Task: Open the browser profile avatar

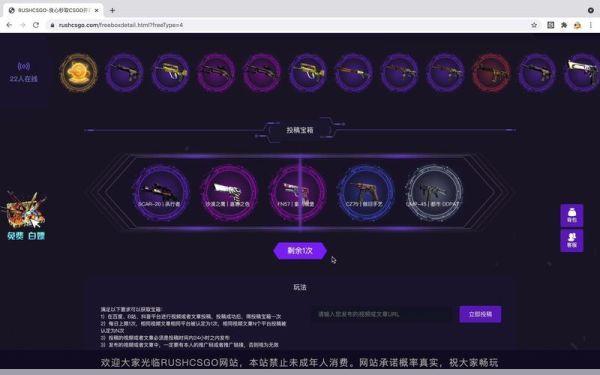Action: (577, 25)
